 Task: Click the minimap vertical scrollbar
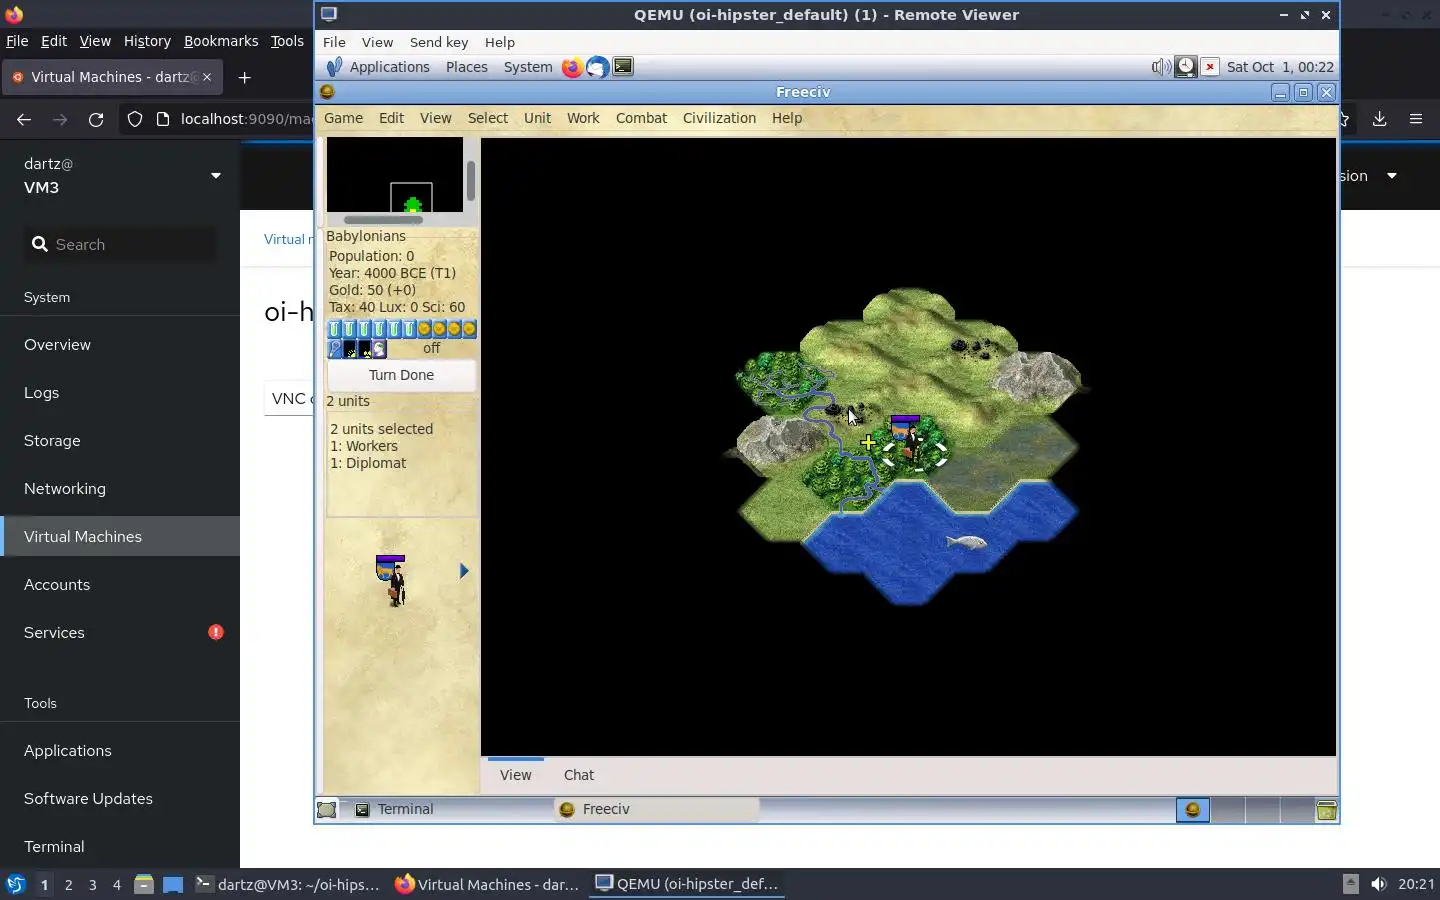click(470, 180)
